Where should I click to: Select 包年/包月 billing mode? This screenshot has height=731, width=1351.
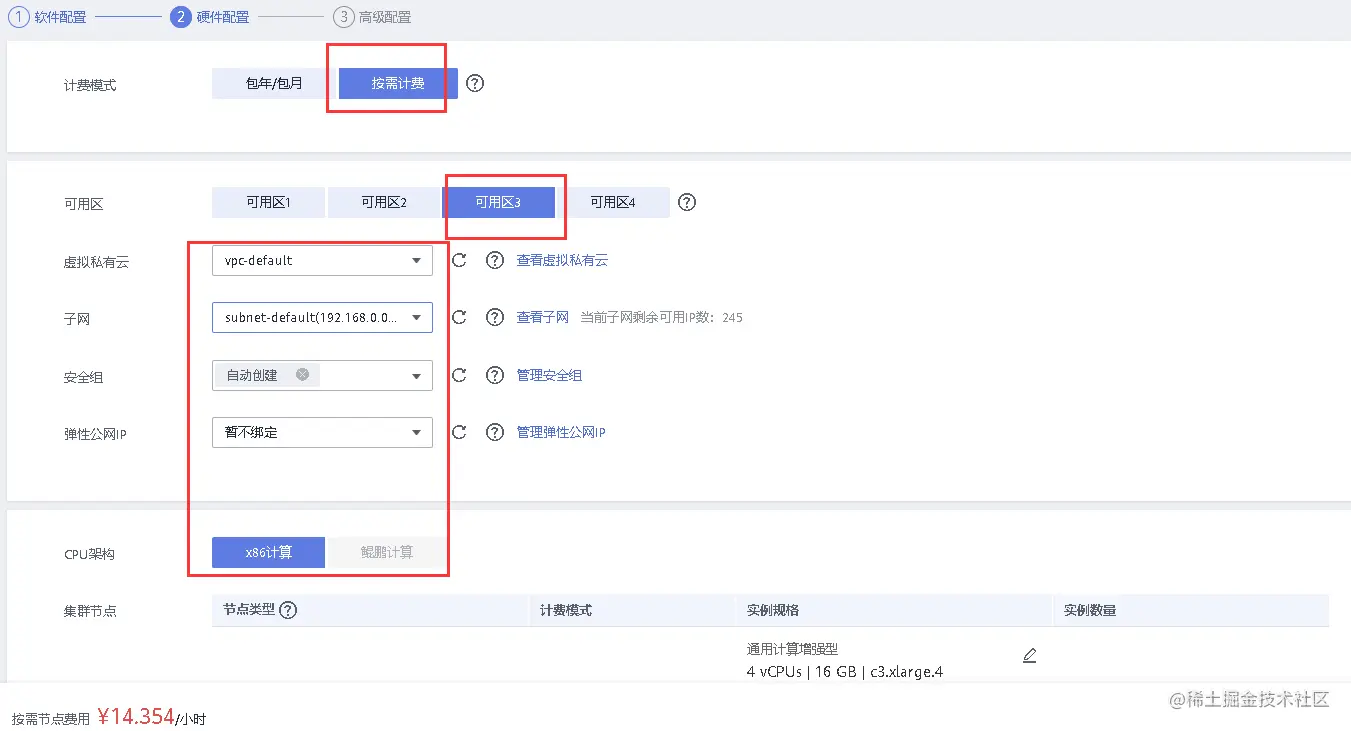[x=274, y=84]
